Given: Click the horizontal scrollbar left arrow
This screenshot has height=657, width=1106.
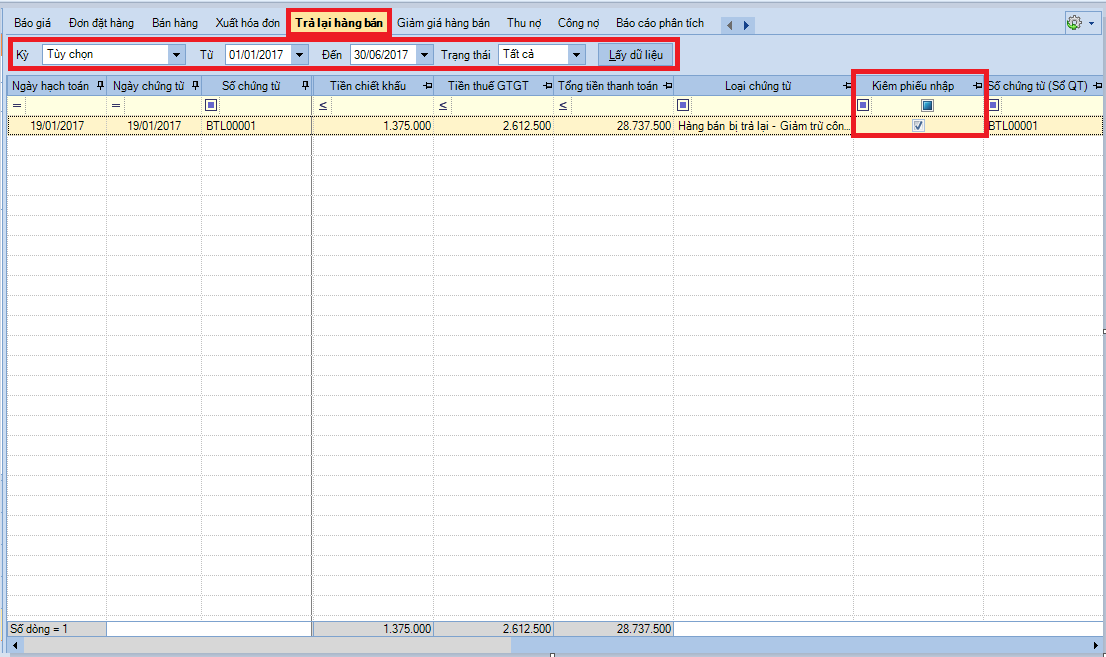Looking at the screenshot, I should coord(15,645).
